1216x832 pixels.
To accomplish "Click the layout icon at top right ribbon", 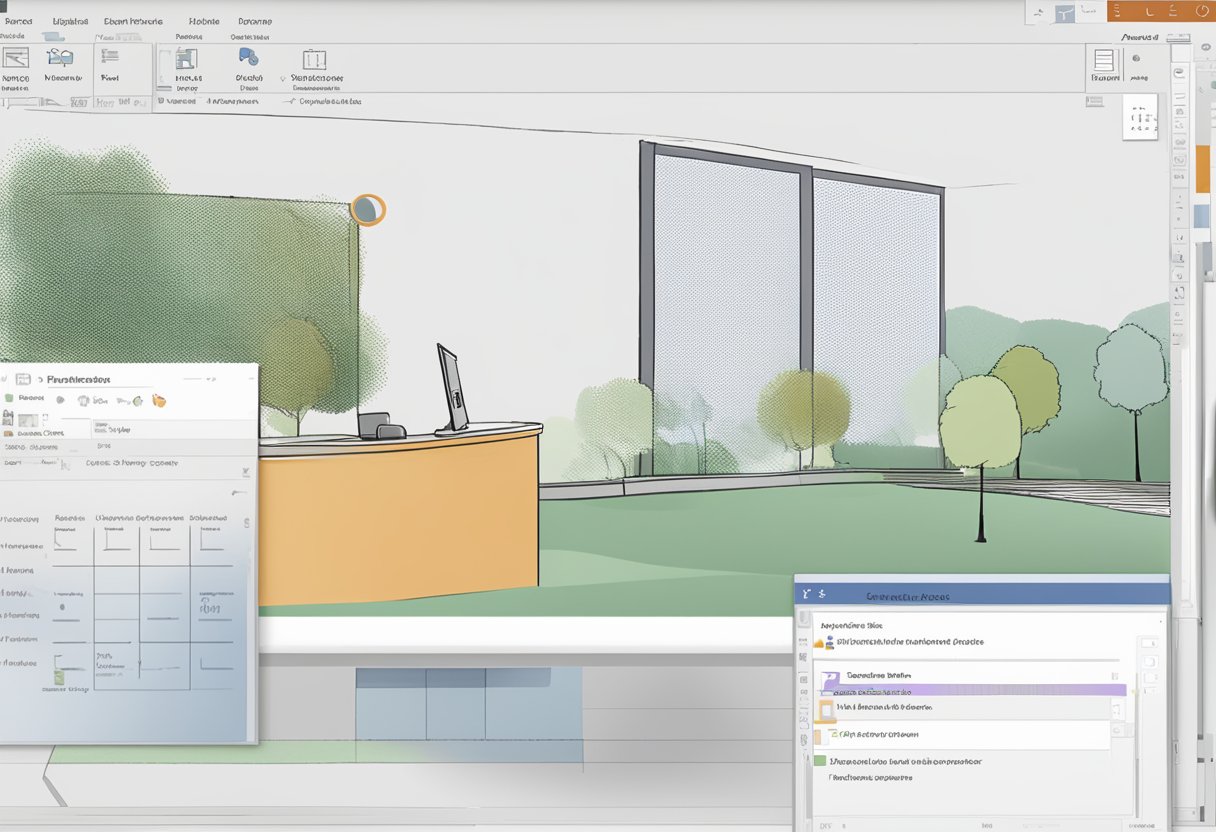I will point(1103,59).
